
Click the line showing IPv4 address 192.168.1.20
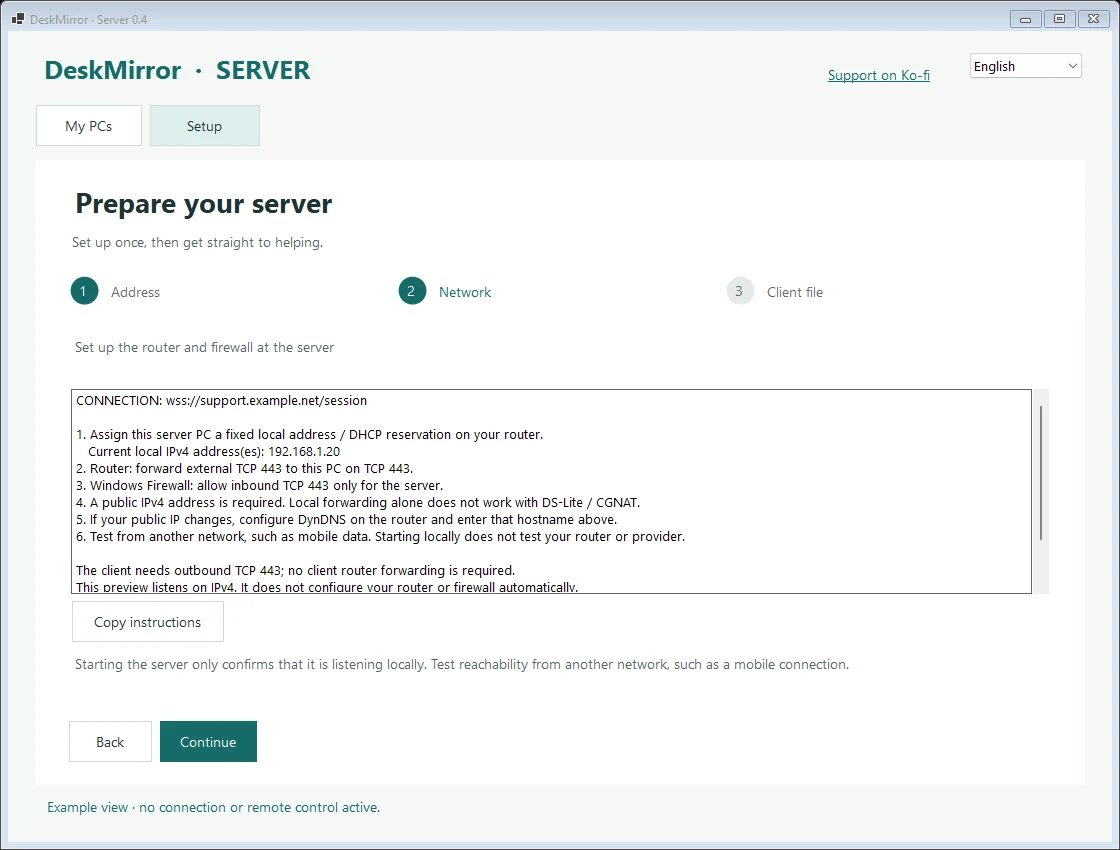click(x=214, y=451)
